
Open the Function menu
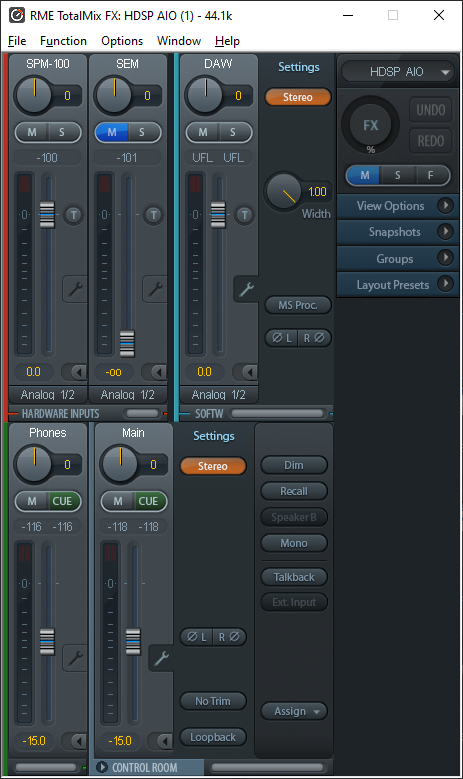tap(63, 41)
